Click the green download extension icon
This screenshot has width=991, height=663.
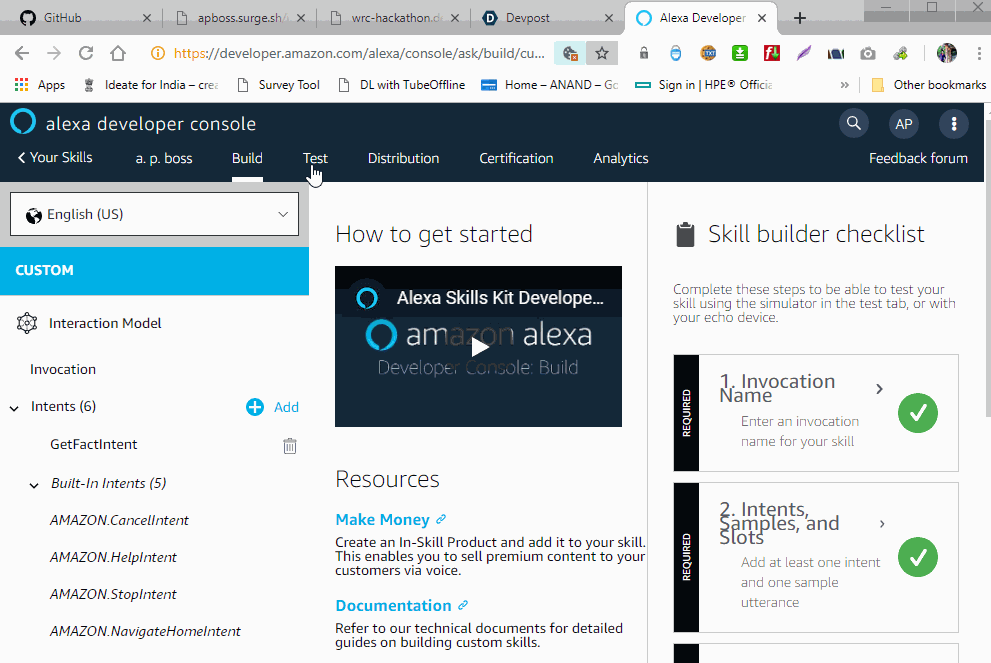739,53
